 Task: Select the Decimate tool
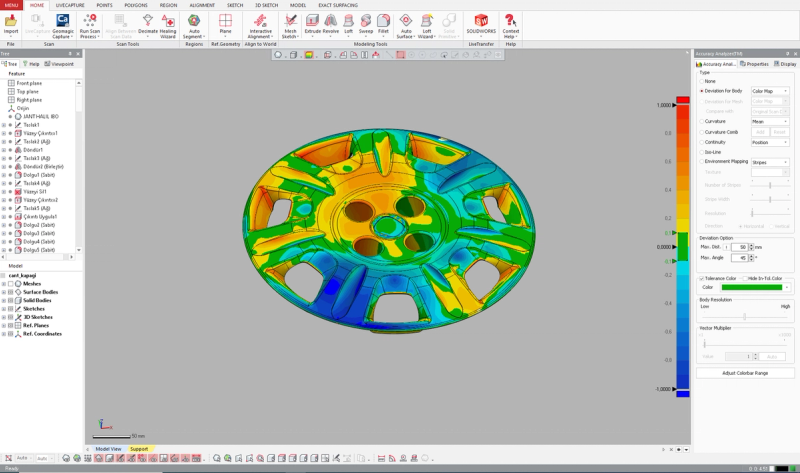pos(147,26)
